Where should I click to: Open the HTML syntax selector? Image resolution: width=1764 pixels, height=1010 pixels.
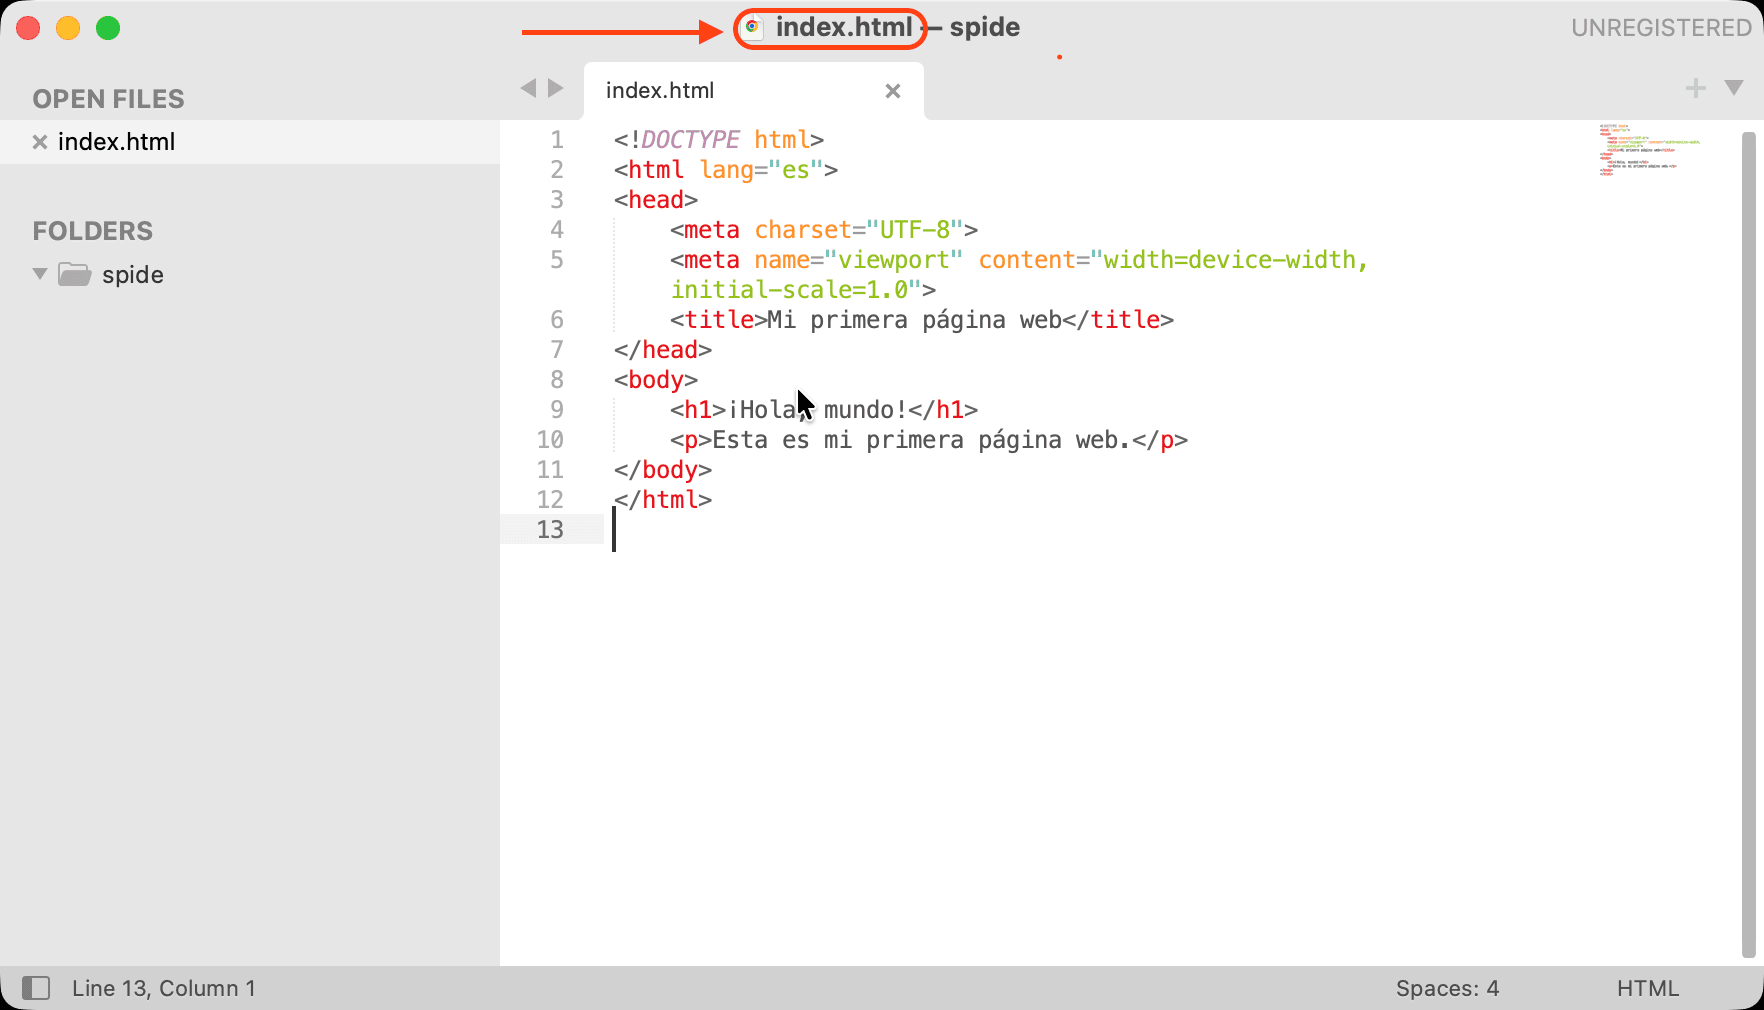tap(1647, 988)
